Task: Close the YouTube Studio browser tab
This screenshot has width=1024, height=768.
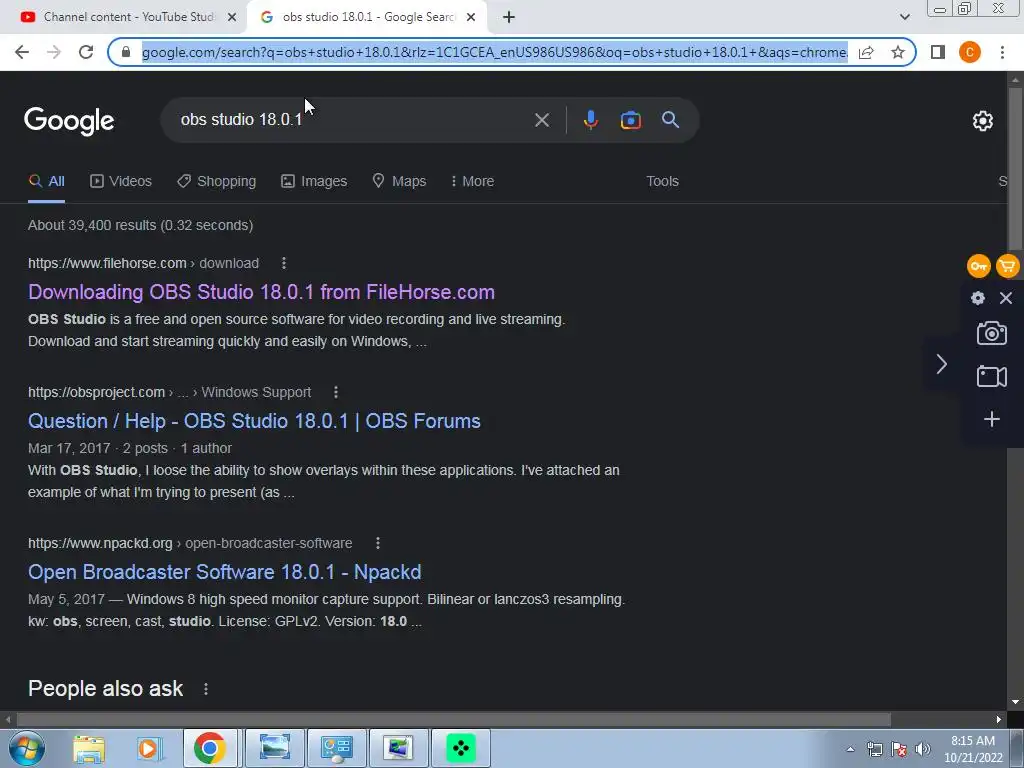Action: pyautogui.click(x=232, y=17)
